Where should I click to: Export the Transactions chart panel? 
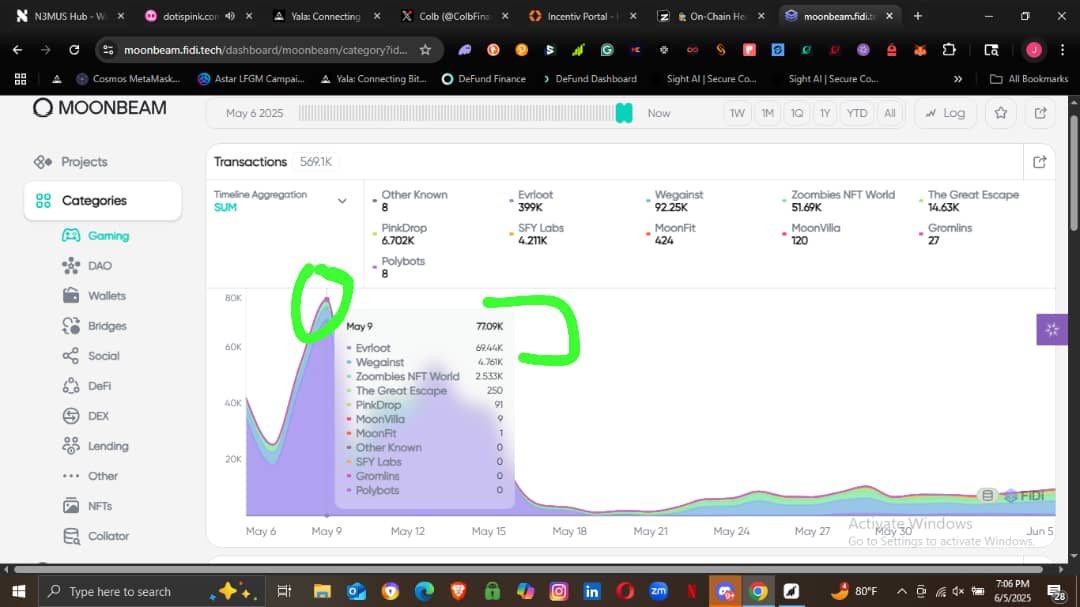click(1039, 162)
